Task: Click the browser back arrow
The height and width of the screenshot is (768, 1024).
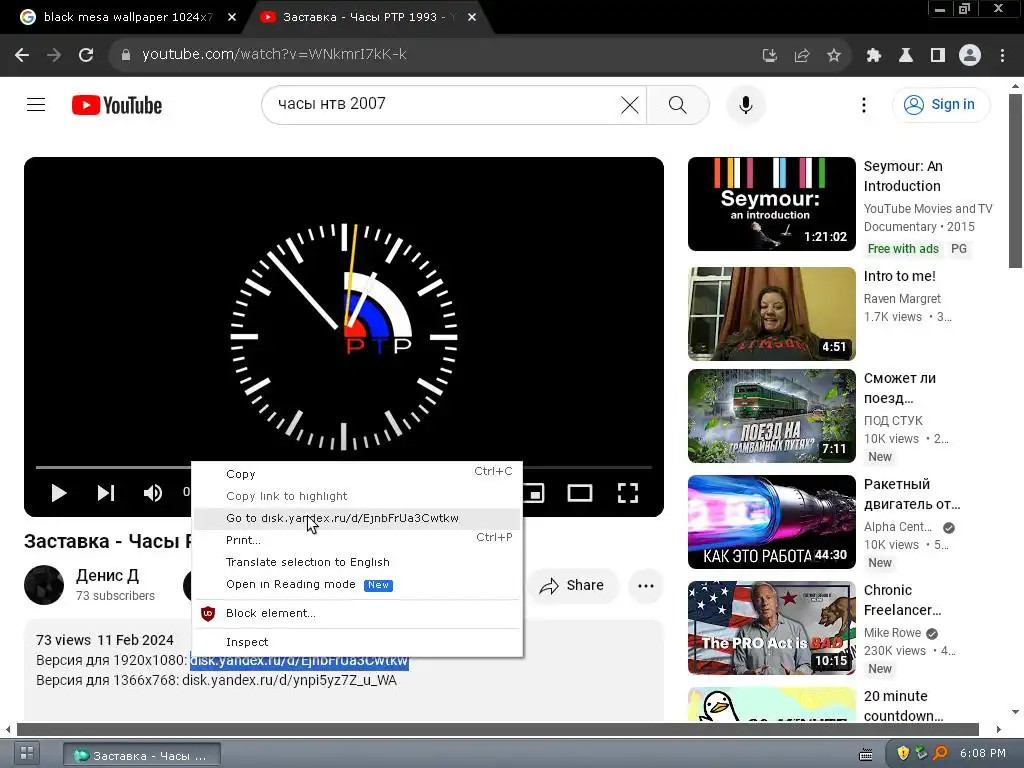Action: pos(22,55)
